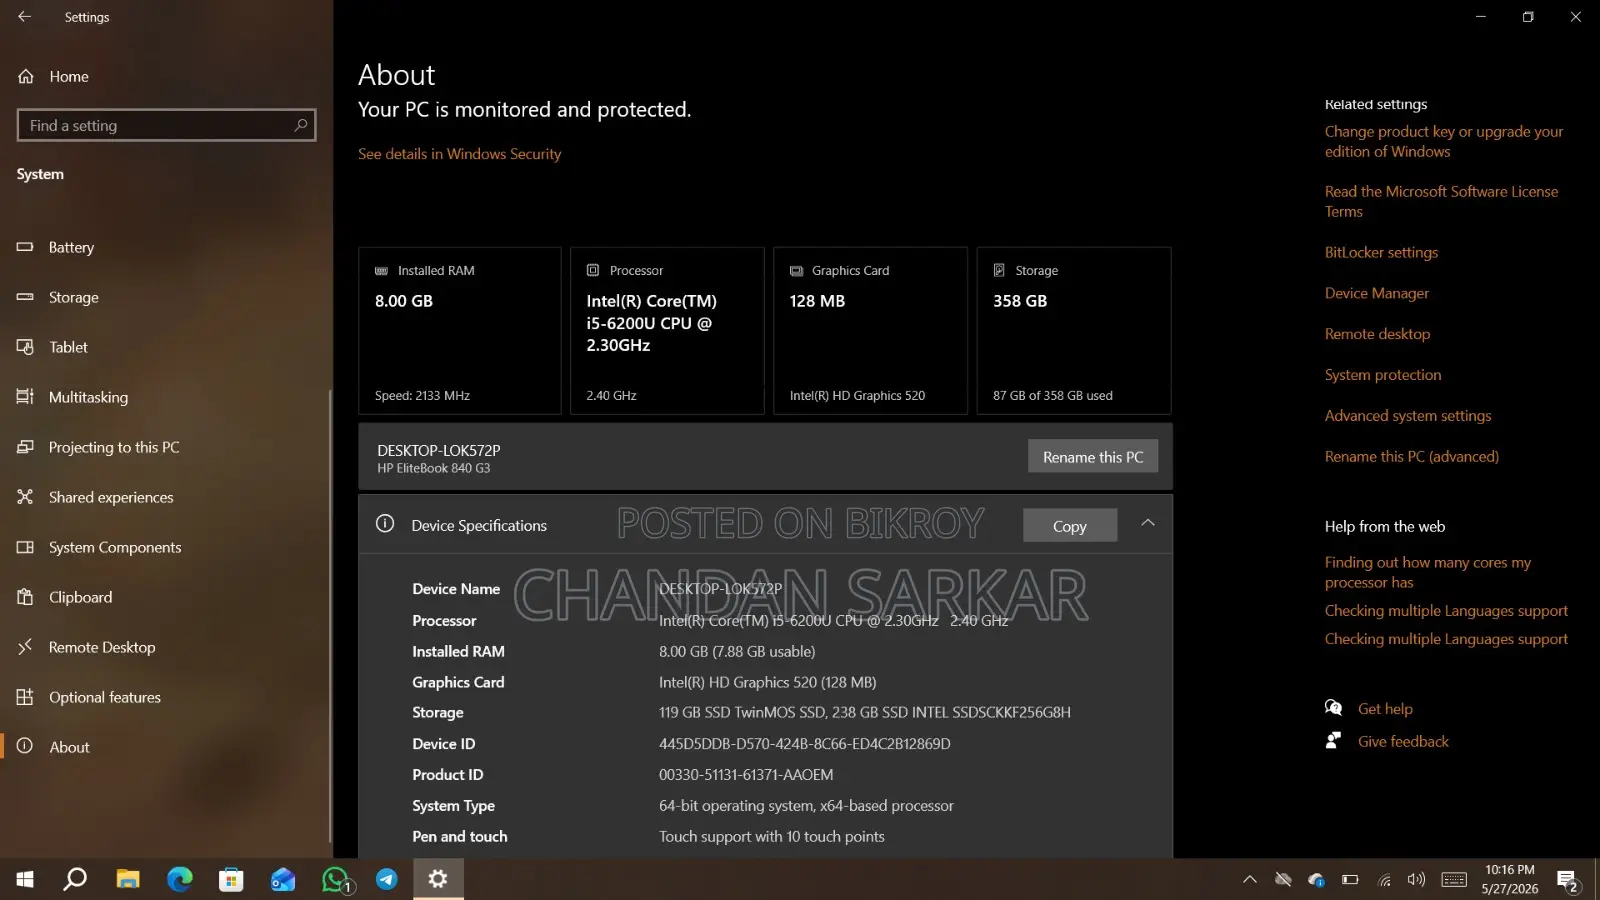Open See details in Windows Security link

pyautogui.click(x=460, y=154)
